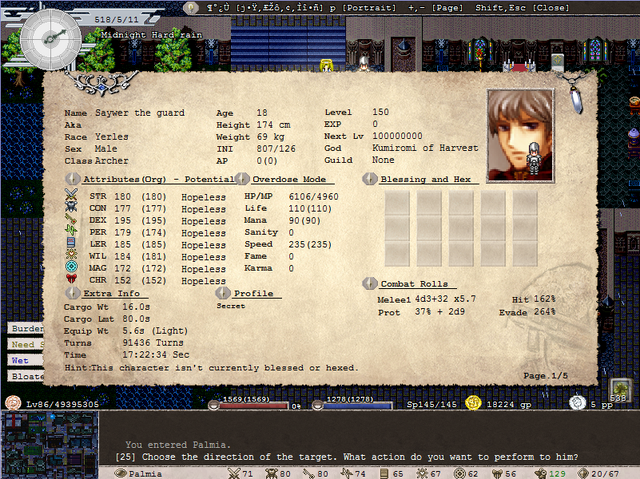Click the clock compass dial
640x479 pixels.
pos(51,38)
